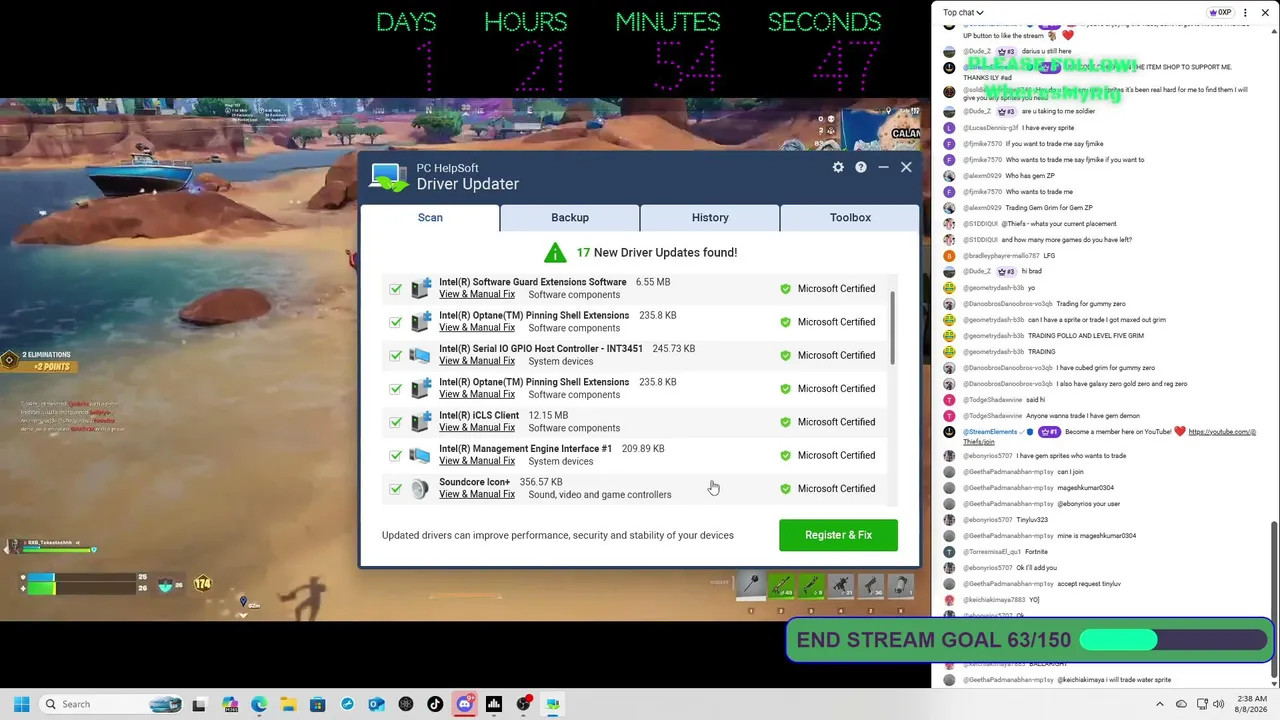1280x720 pixels.
Task: Uncheck Management Engine Interface #1 driver
Action: [x=396, y=455]
